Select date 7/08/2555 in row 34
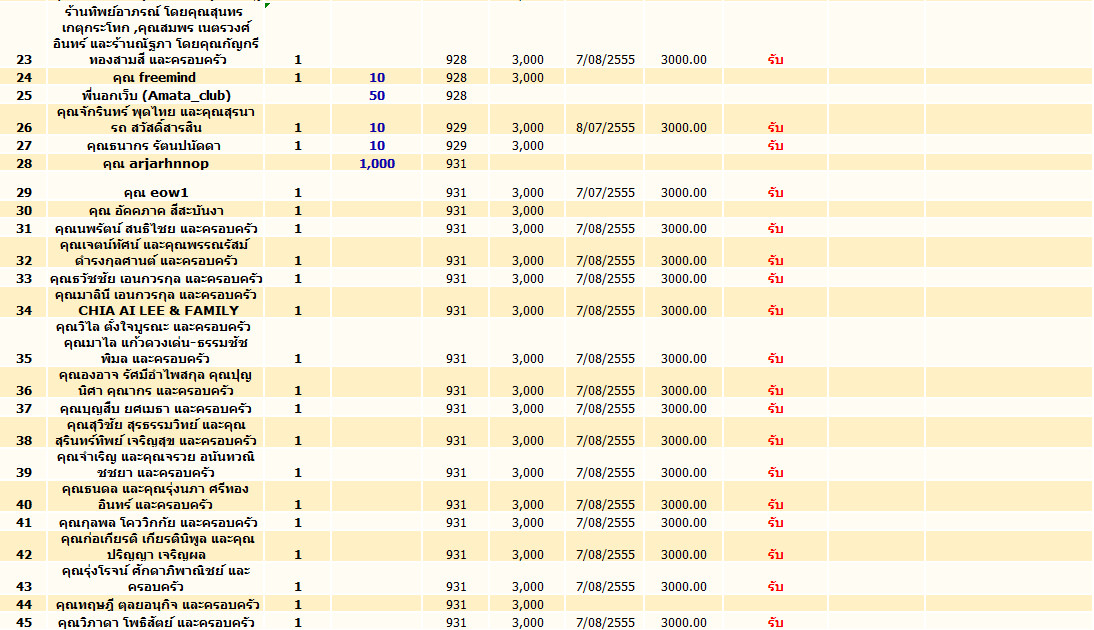The width and height of the screenshot is (1094, 630). point(606,311)
